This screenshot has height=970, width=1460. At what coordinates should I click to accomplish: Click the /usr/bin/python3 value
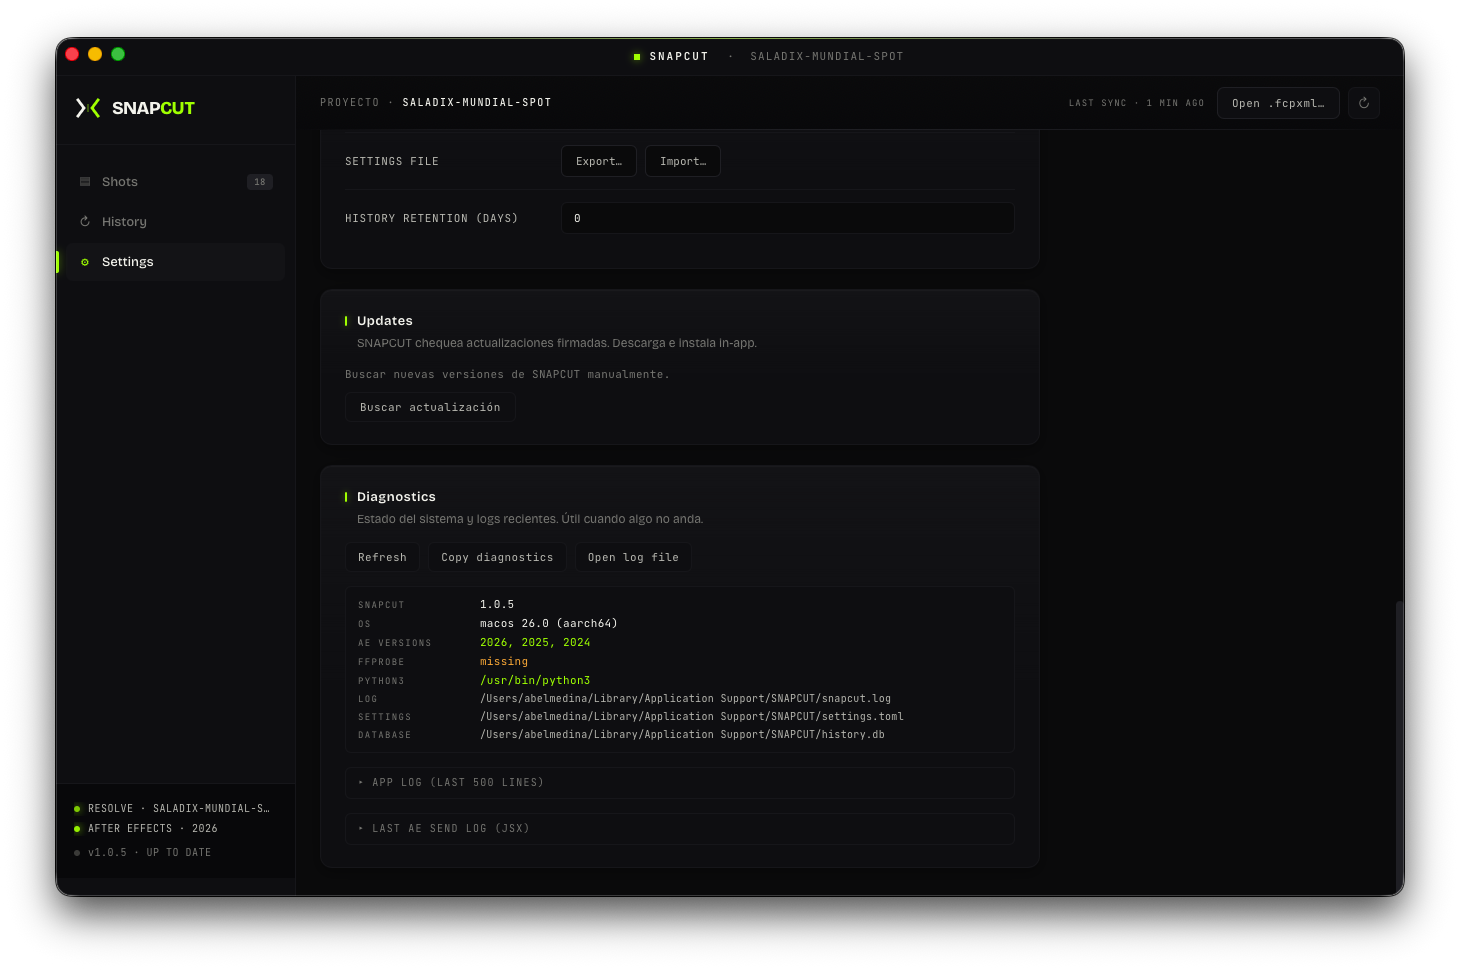coord(535,681)
